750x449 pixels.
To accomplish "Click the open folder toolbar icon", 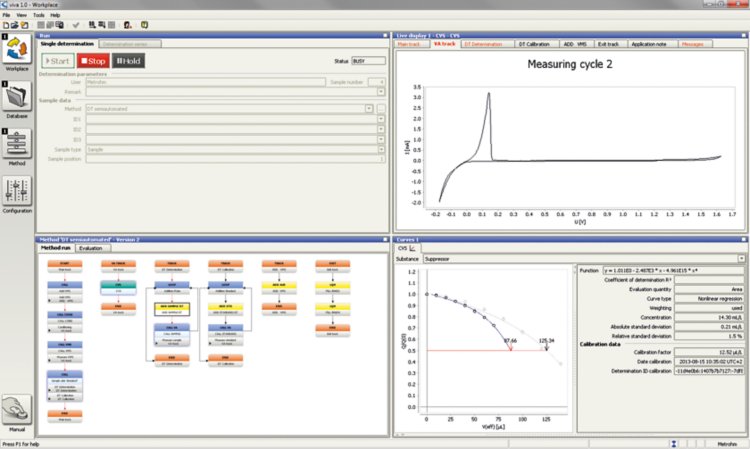I will pos(15,24).
